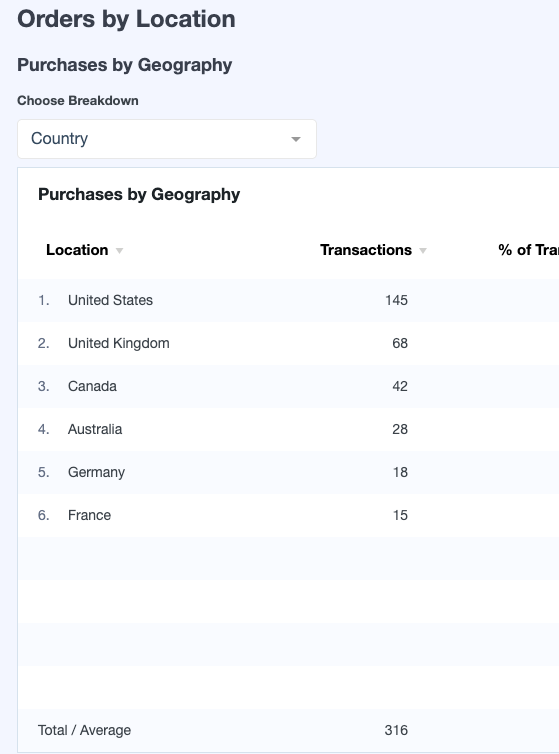Viewport: 559px width, 754px height.
Task: Click the 316 total transactions value
Action: (396, 730)
